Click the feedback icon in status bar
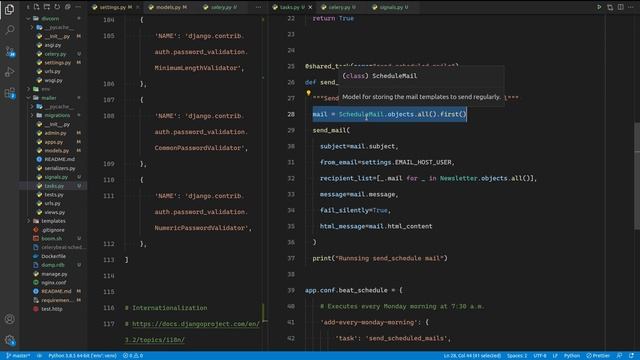Image resolution: width=640 pixels, height=360 pixels. (x=620, y=356)
